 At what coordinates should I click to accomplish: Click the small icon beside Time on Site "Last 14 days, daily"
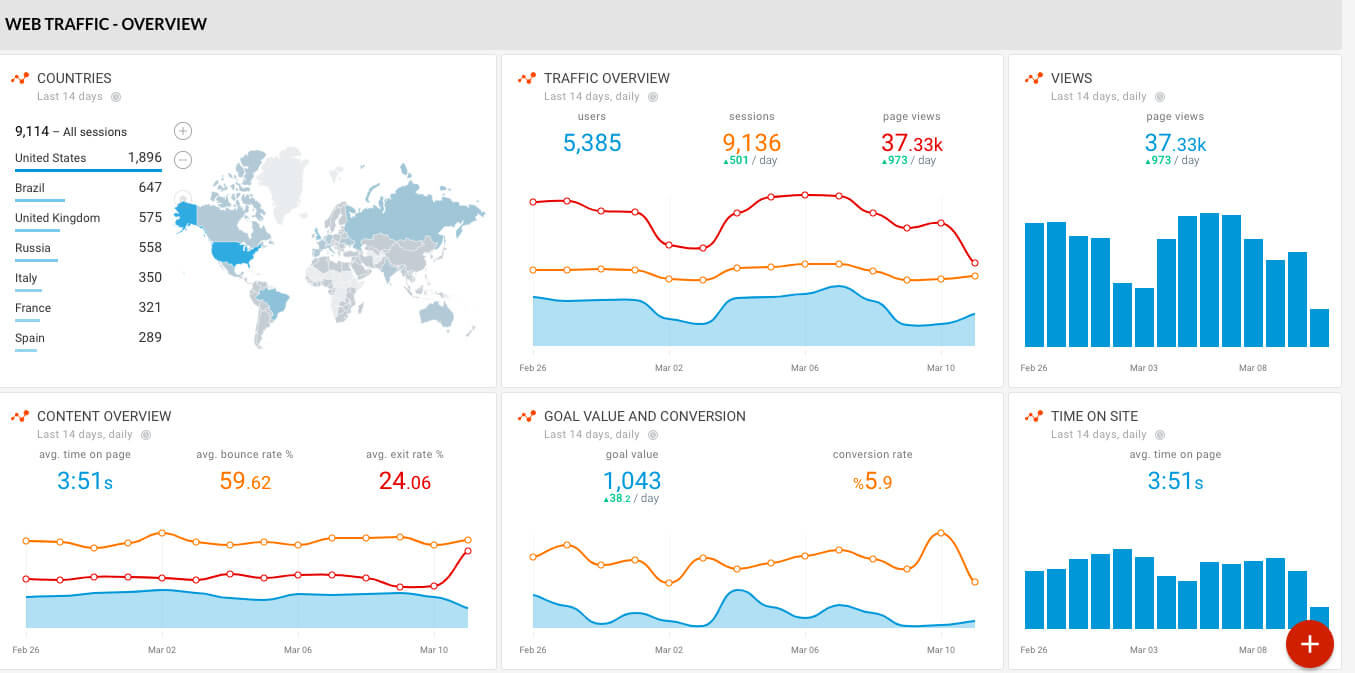coord(1160,435)
